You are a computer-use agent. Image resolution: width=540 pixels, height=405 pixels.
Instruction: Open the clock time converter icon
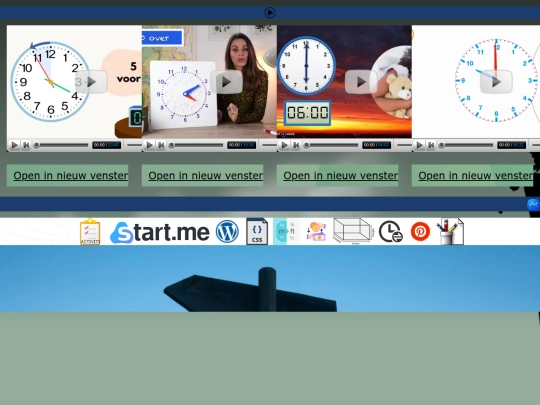(x=391, y=231)
